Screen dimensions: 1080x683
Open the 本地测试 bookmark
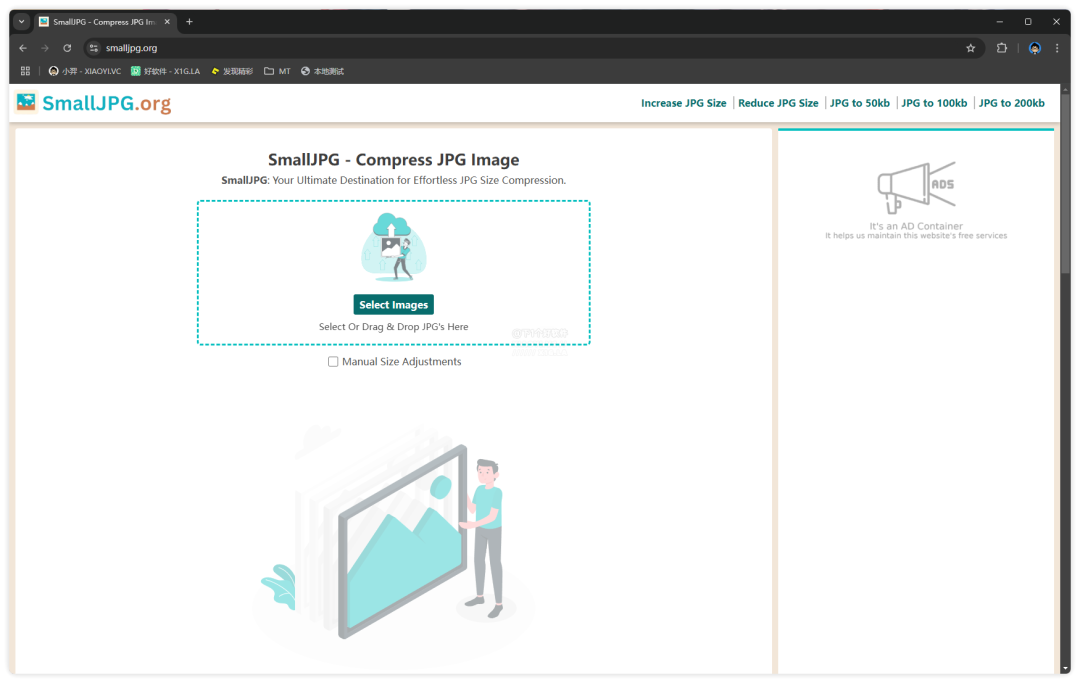click(322, 71)
